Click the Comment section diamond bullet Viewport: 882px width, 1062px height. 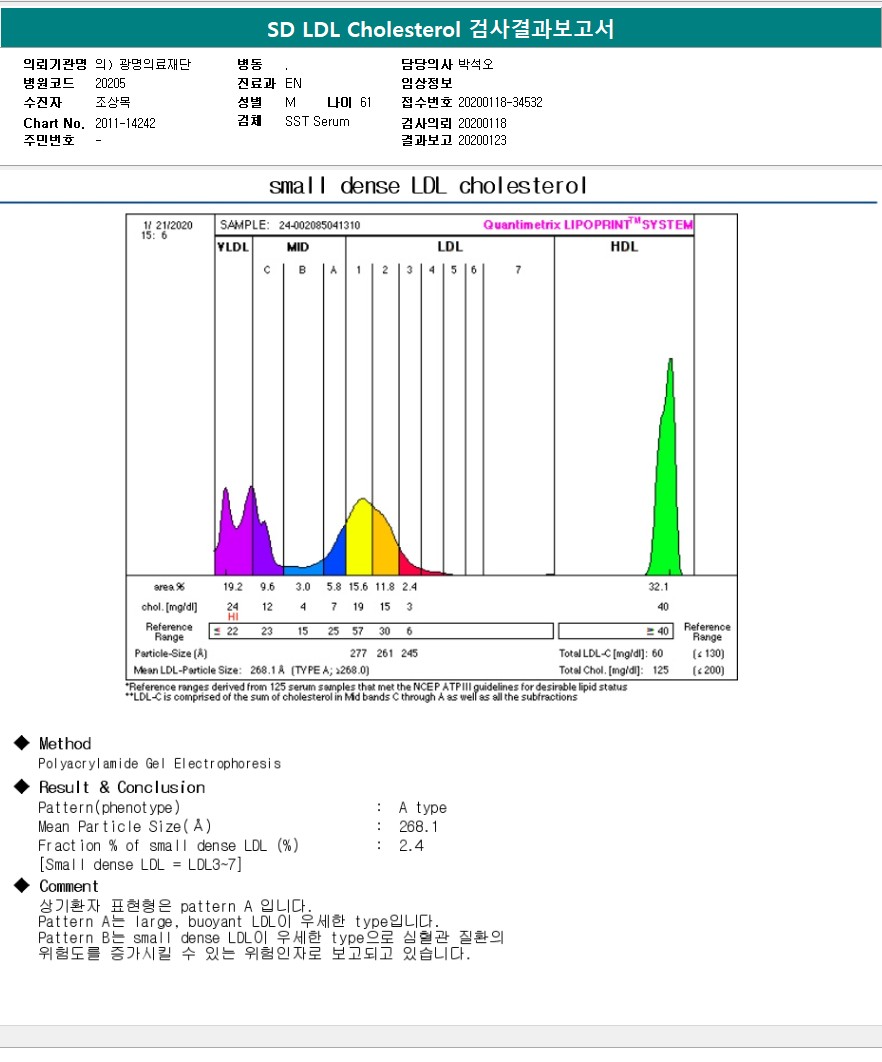coord(22,885)
